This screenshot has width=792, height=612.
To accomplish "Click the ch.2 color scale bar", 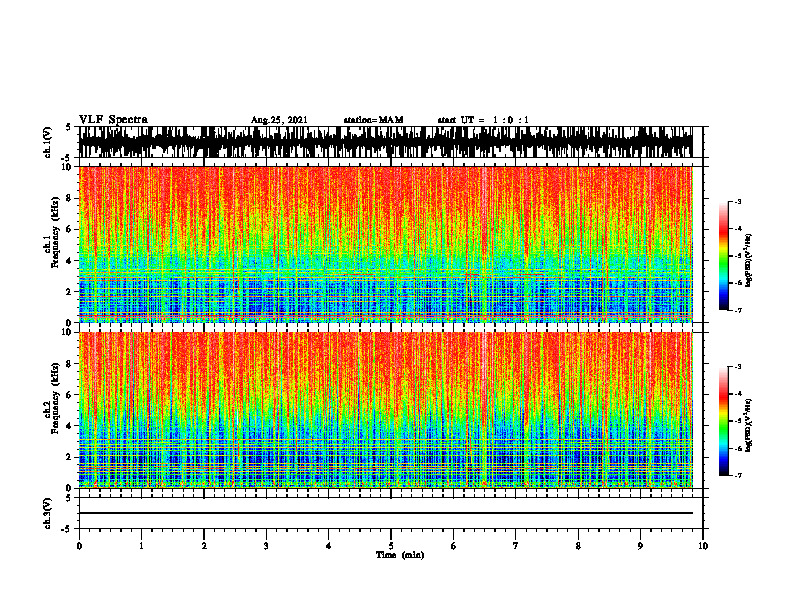I will pos(723,421).
